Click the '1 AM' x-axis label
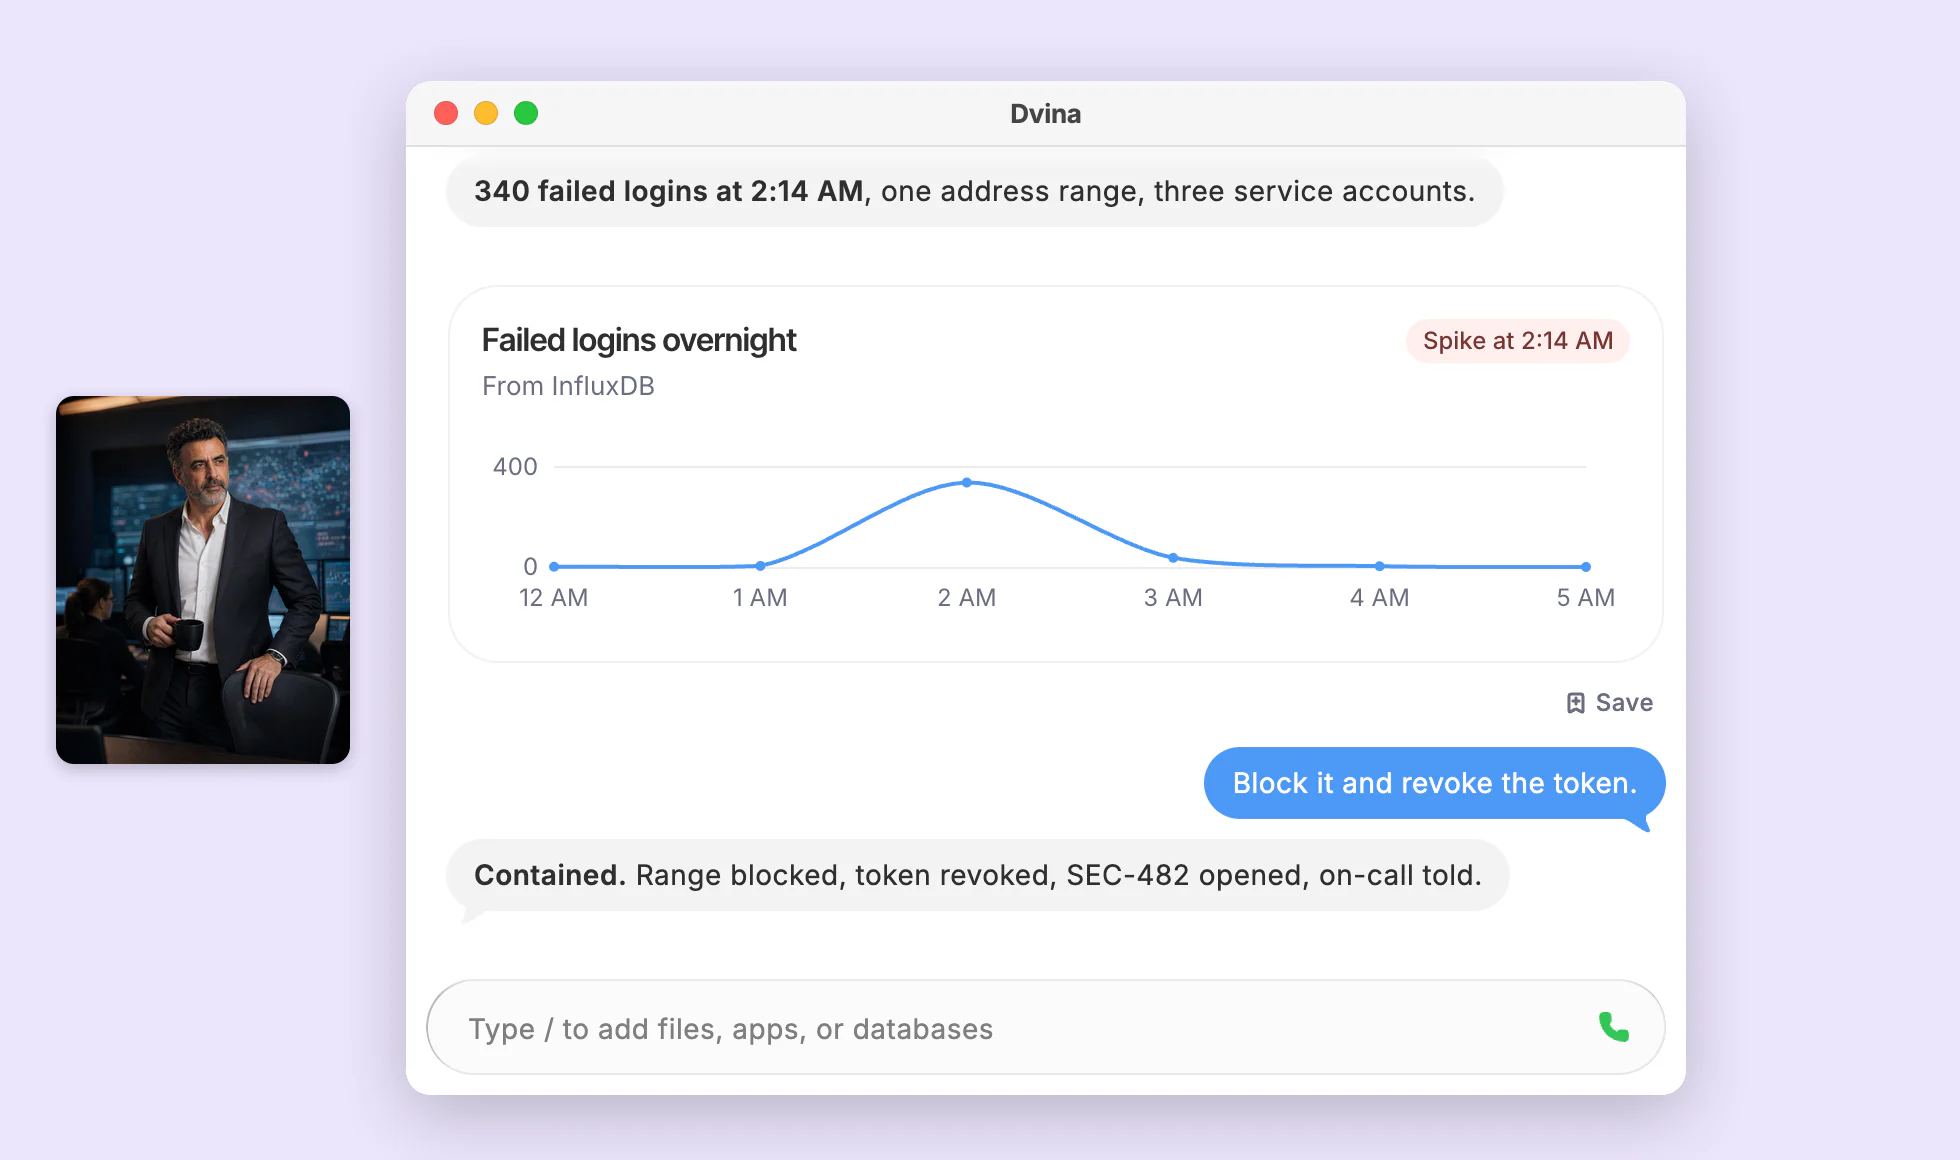Image resolution: width=1960 pixels, height=1160 pixels. [x=760, y=598]
